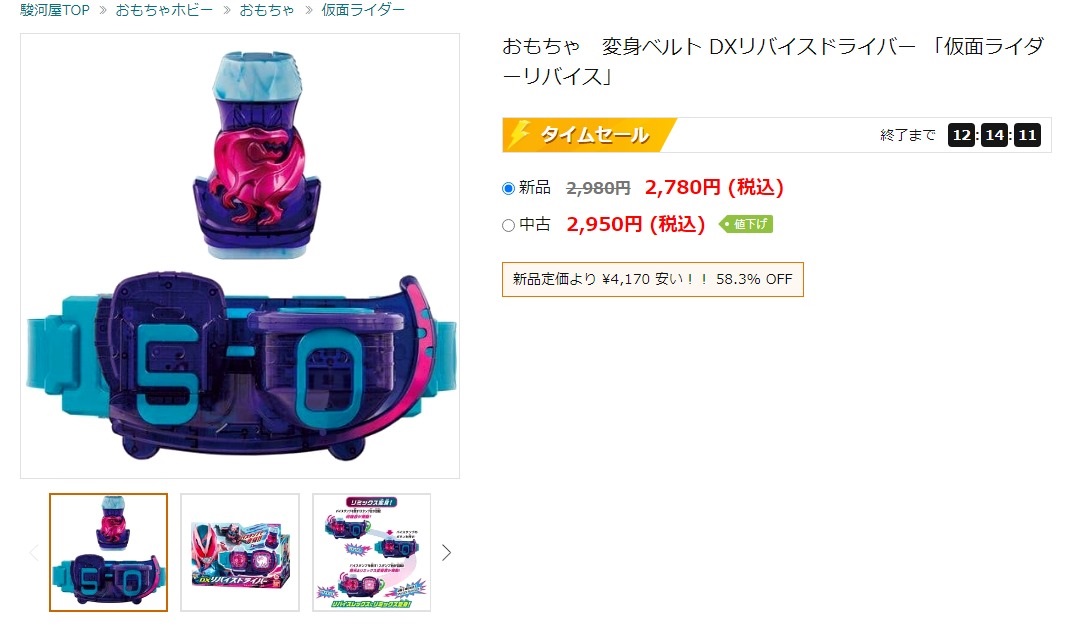Click the main product image
The width and height of the screenshot is (1083, 627).
pyautogui.click(x=240, y=256)
